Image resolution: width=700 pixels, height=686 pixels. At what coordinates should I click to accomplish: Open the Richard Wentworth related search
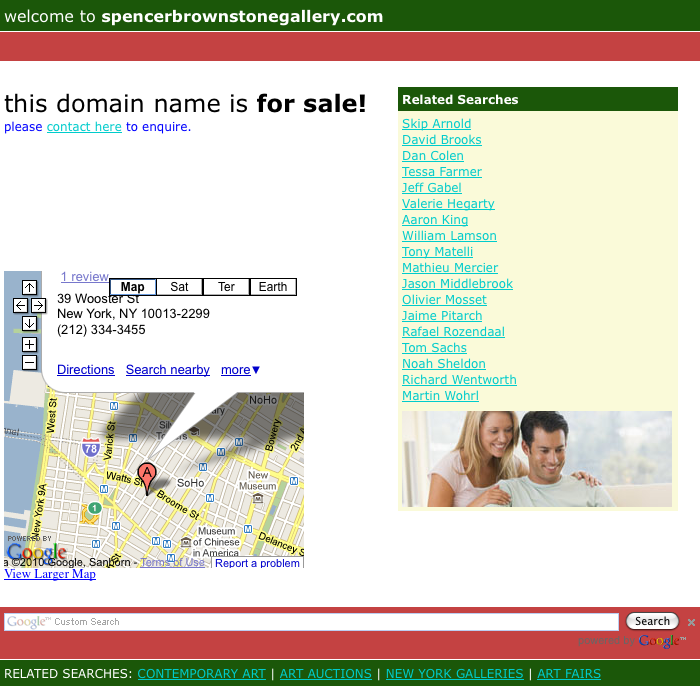tap(459, 380)
